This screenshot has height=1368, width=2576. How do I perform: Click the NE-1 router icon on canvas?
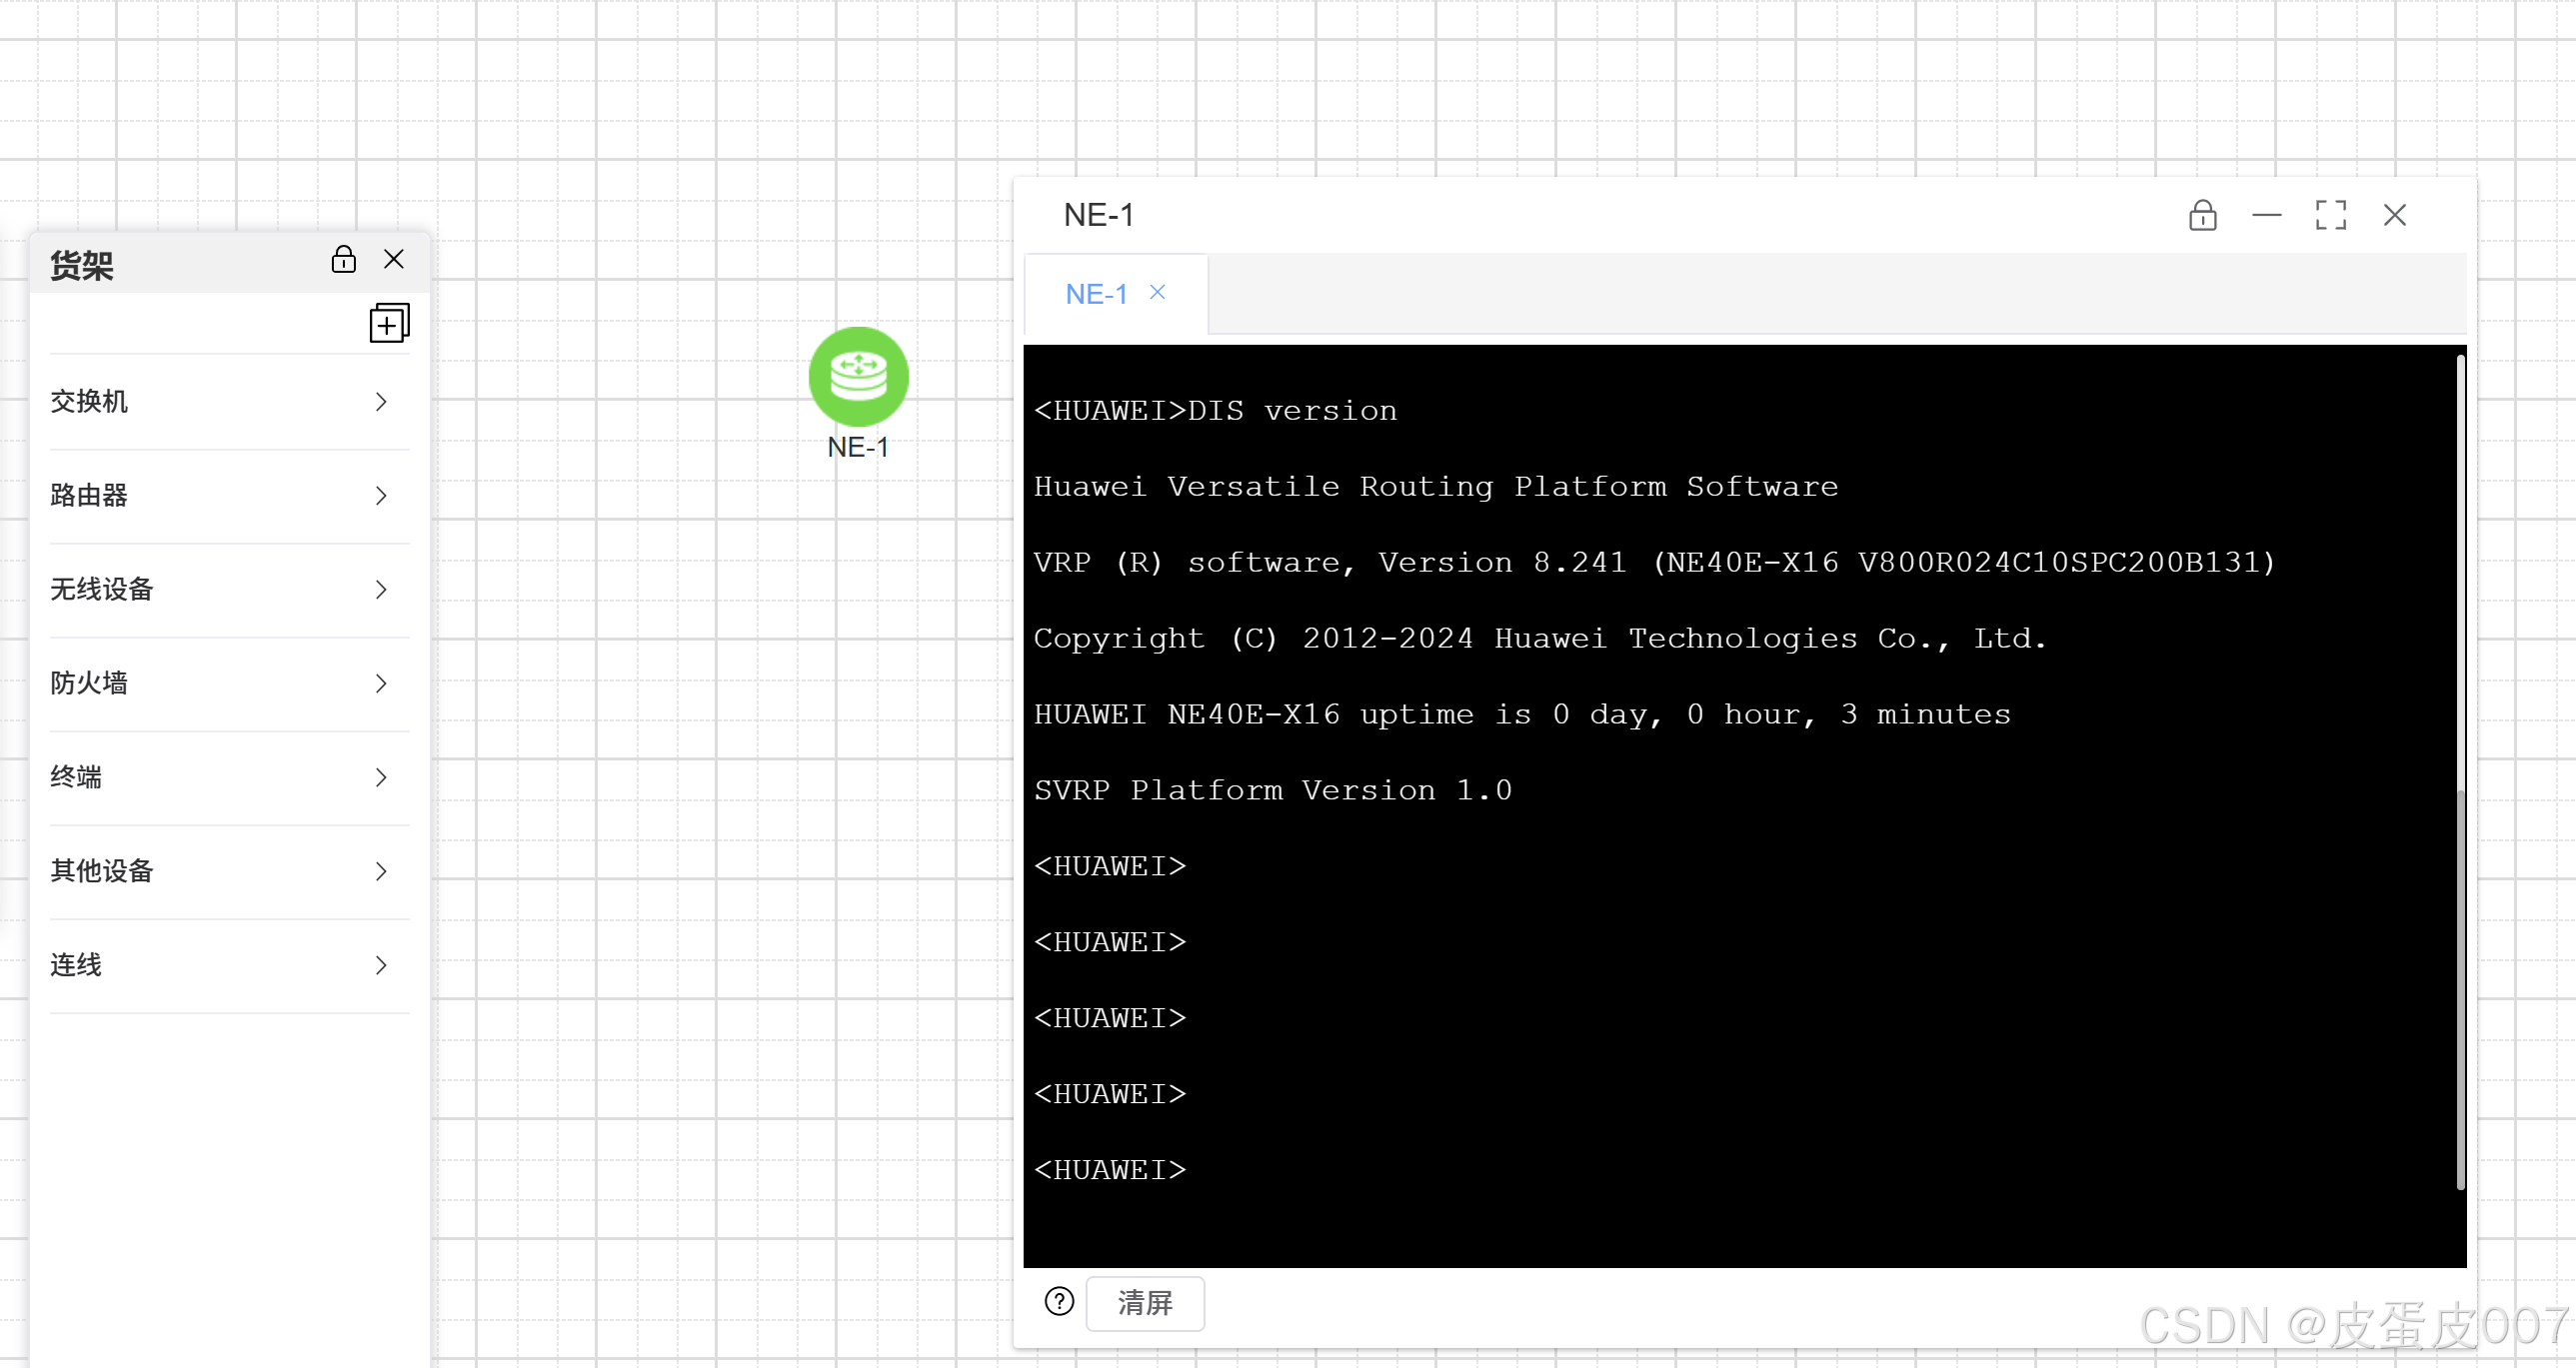click(858, 376)
